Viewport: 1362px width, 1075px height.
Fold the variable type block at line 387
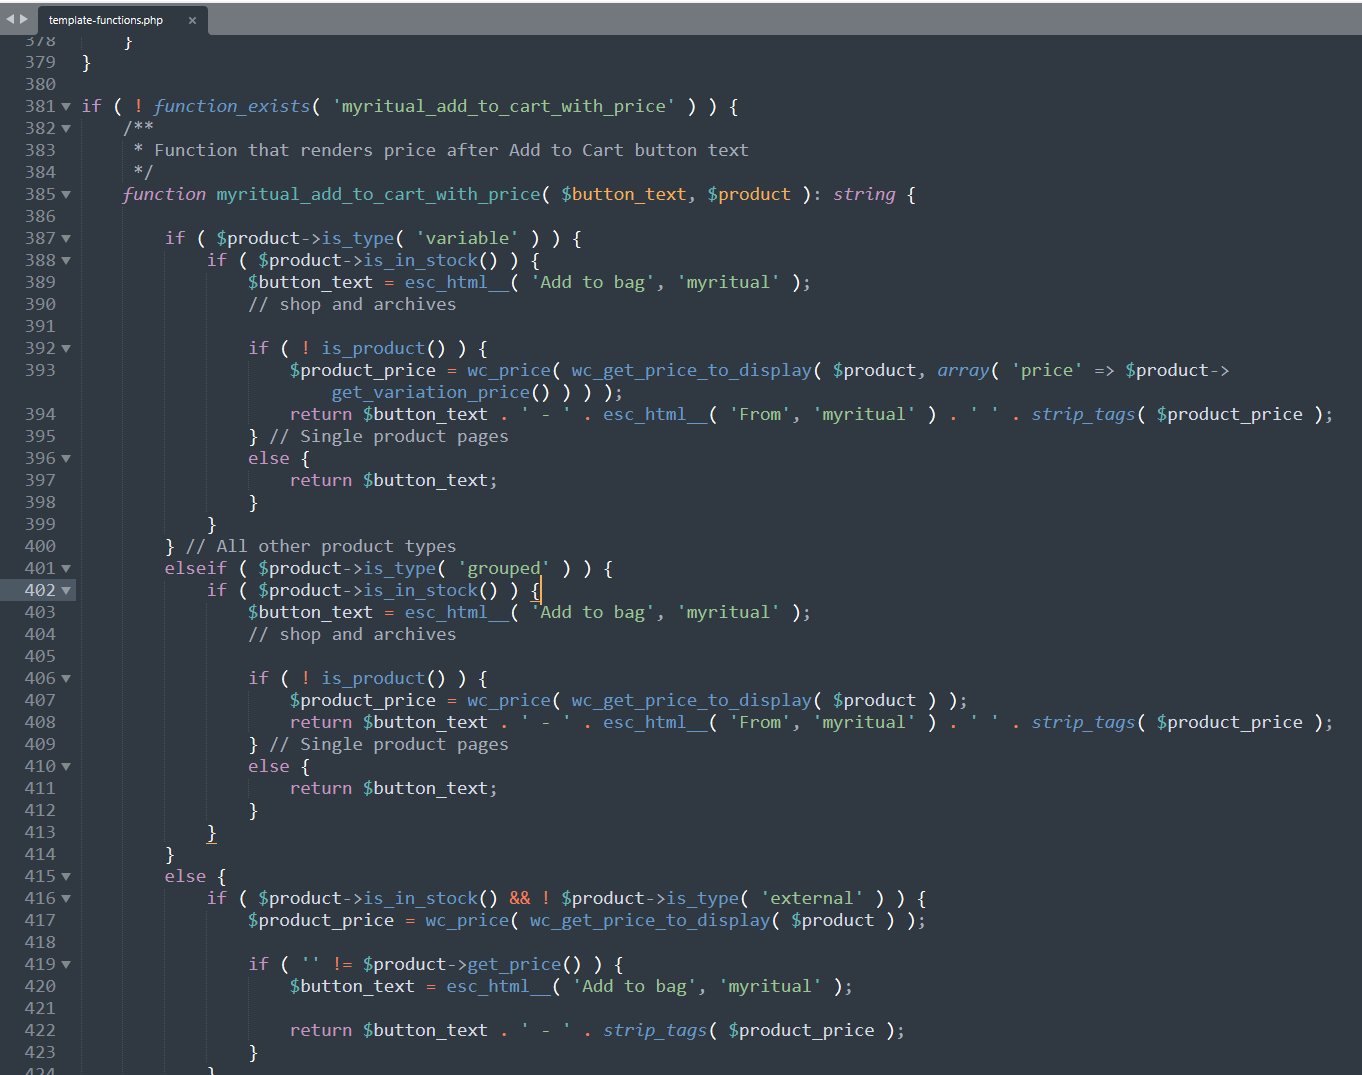coord(66,238)
